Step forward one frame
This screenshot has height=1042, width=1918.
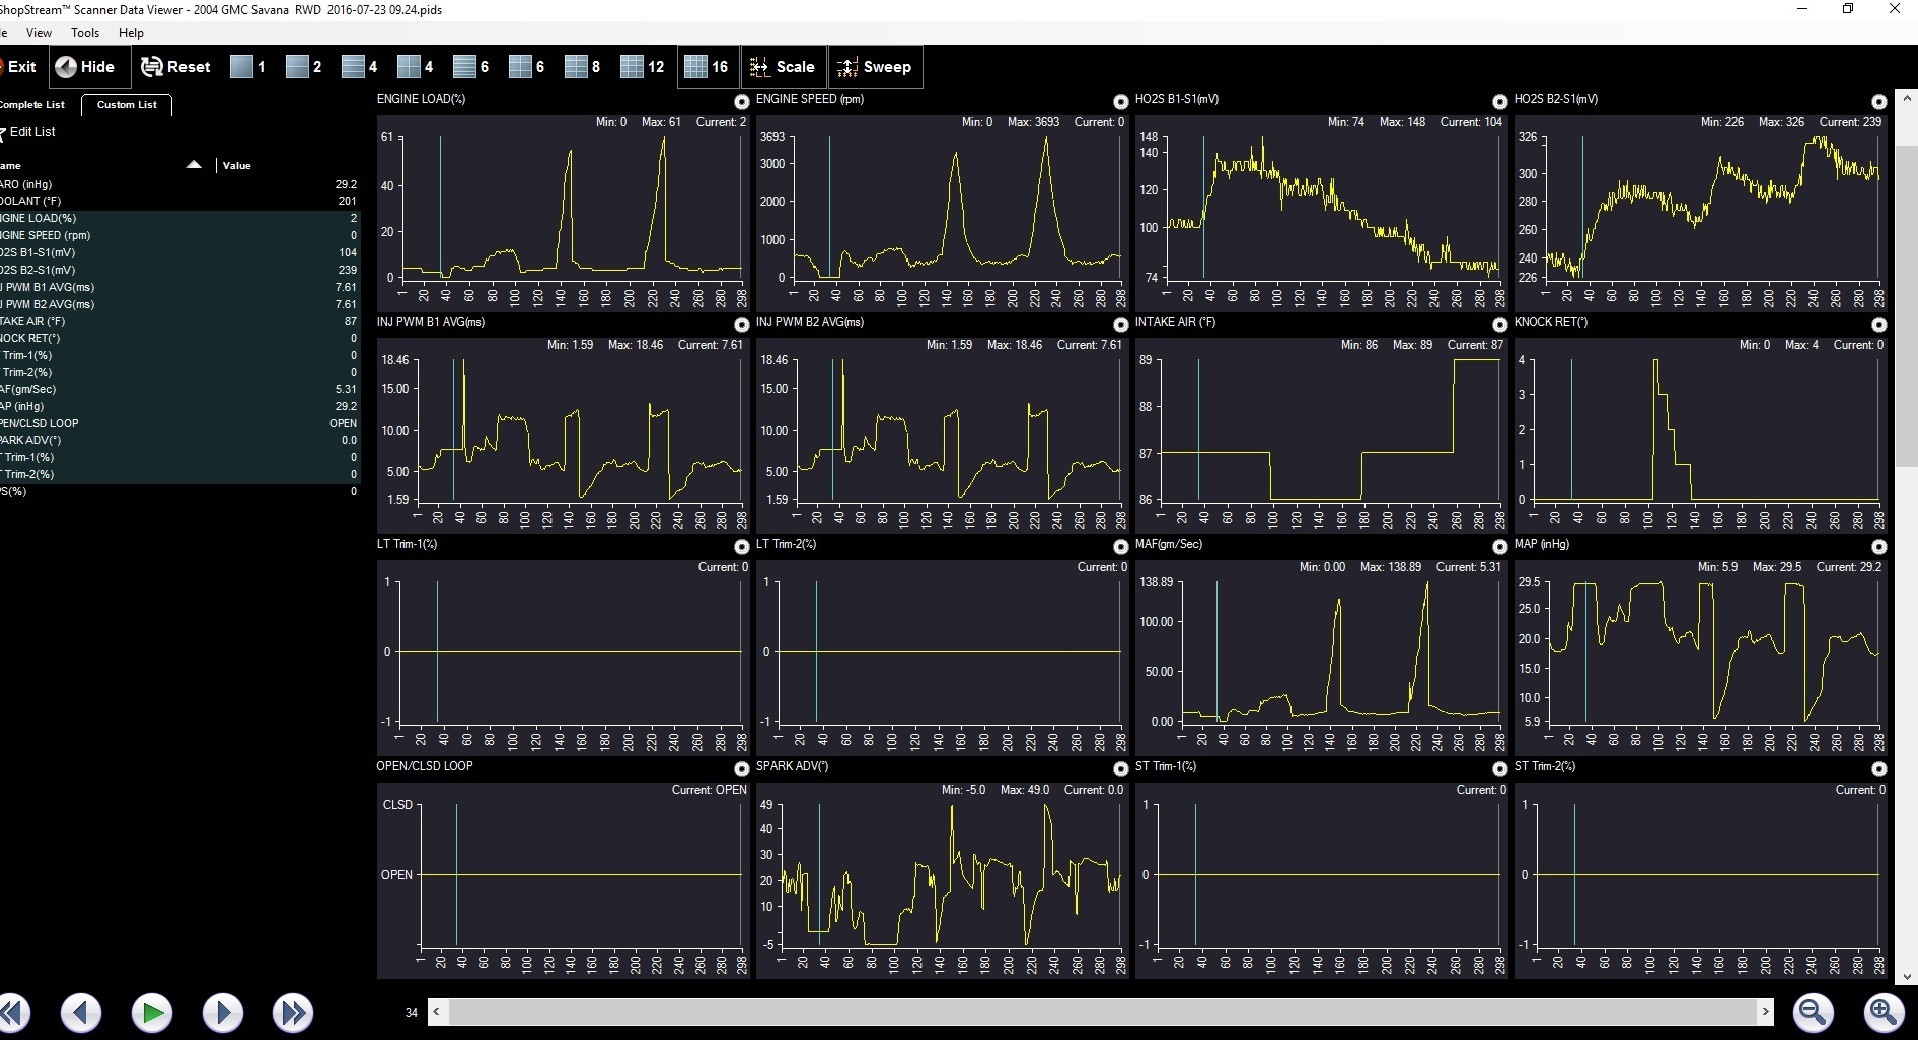point(223,1013)
